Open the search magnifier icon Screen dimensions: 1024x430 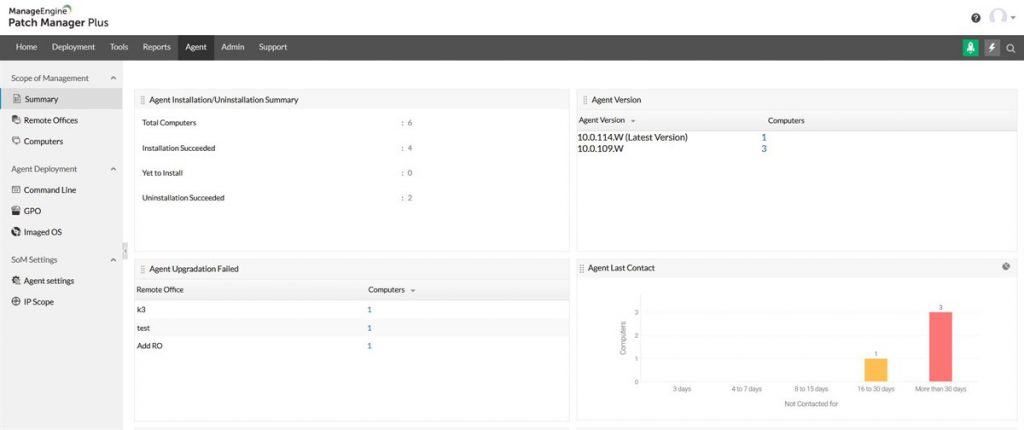coord(1011,48)
